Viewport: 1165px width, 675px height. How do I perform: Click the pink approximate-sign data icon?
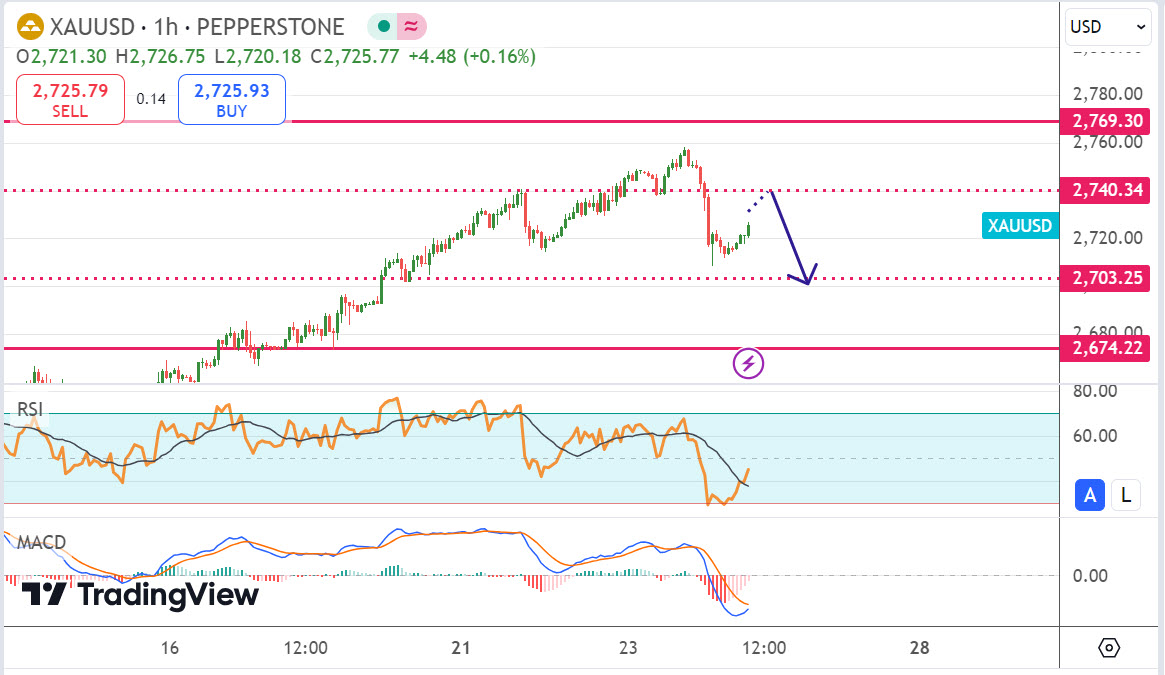[410, 27]
